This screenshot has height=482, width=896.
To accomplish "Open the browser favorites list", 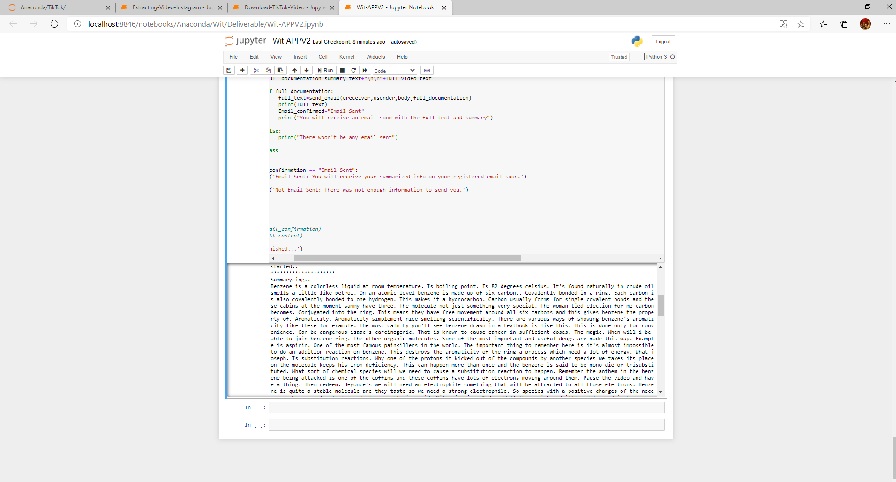I will [x=823, y=24].
